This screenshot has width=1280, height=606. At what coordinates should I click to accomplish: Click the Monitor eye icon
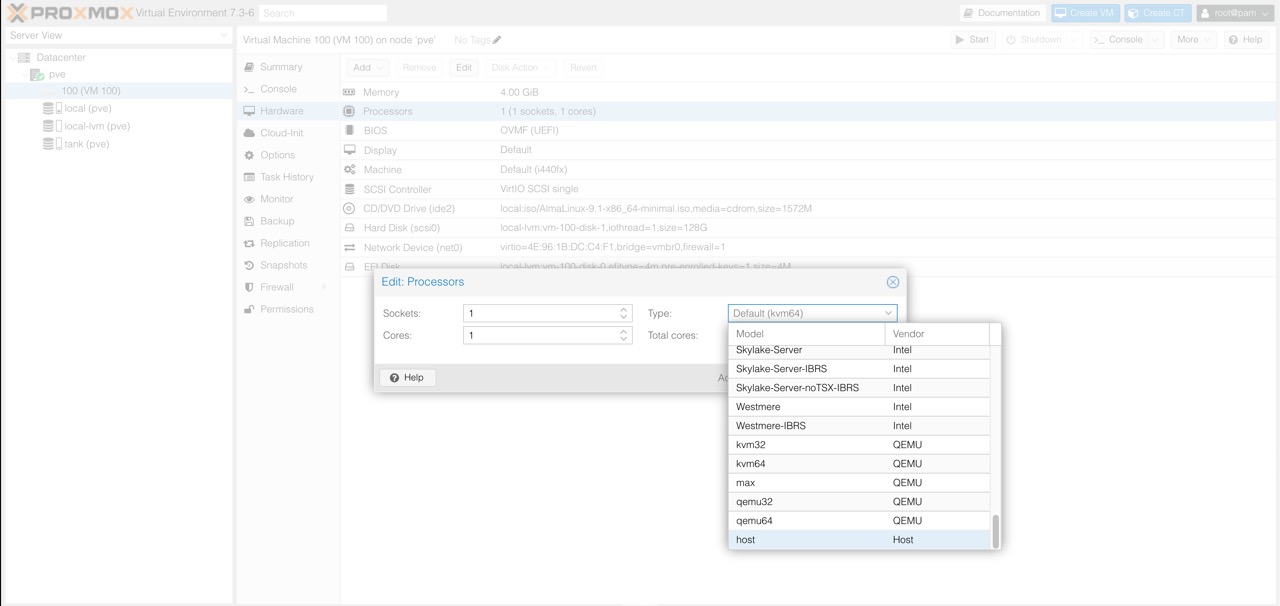pyautogui.click(x=250, y=199)
